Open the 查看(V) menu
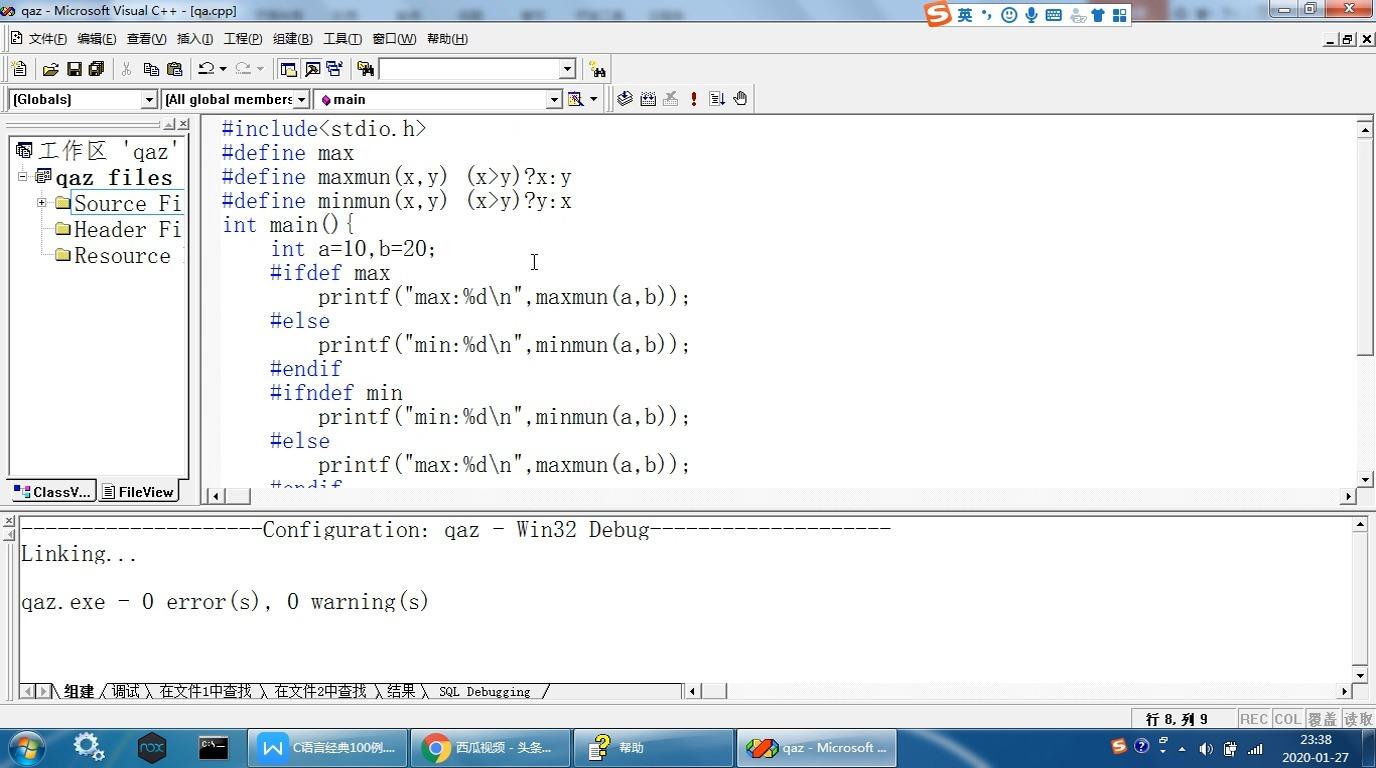This screenshot has width=1376, height=768. coord(146,39)
